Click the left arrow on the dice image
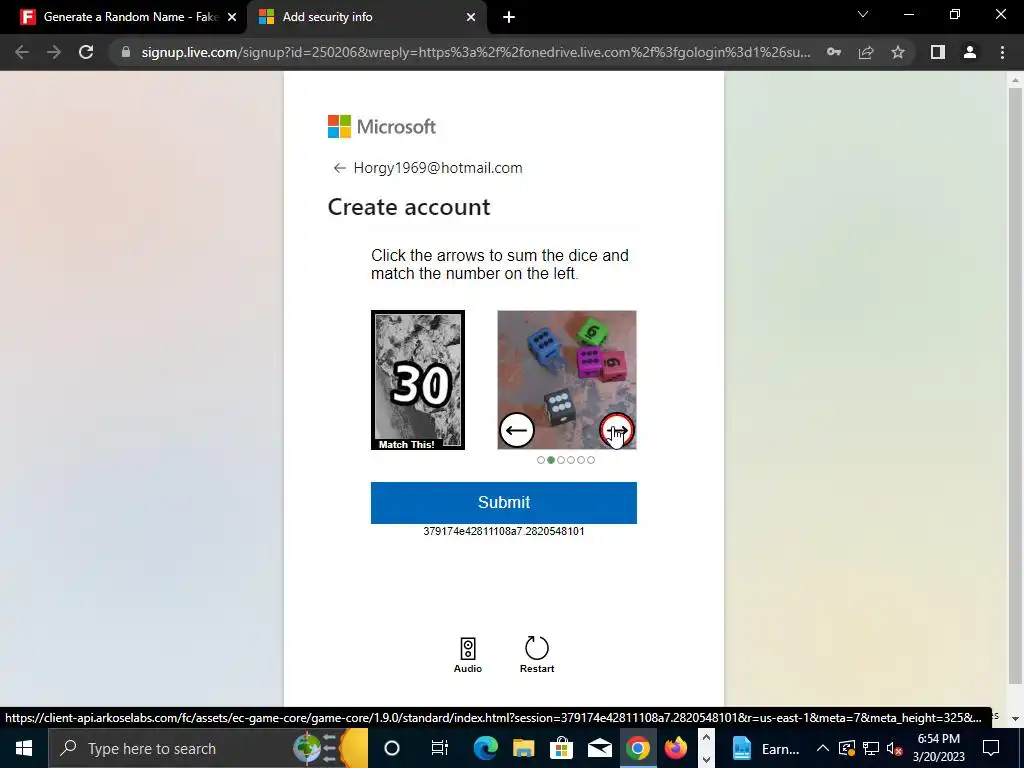The height and width of the screenshot is (768, 1024). click(x=517, y=430)
